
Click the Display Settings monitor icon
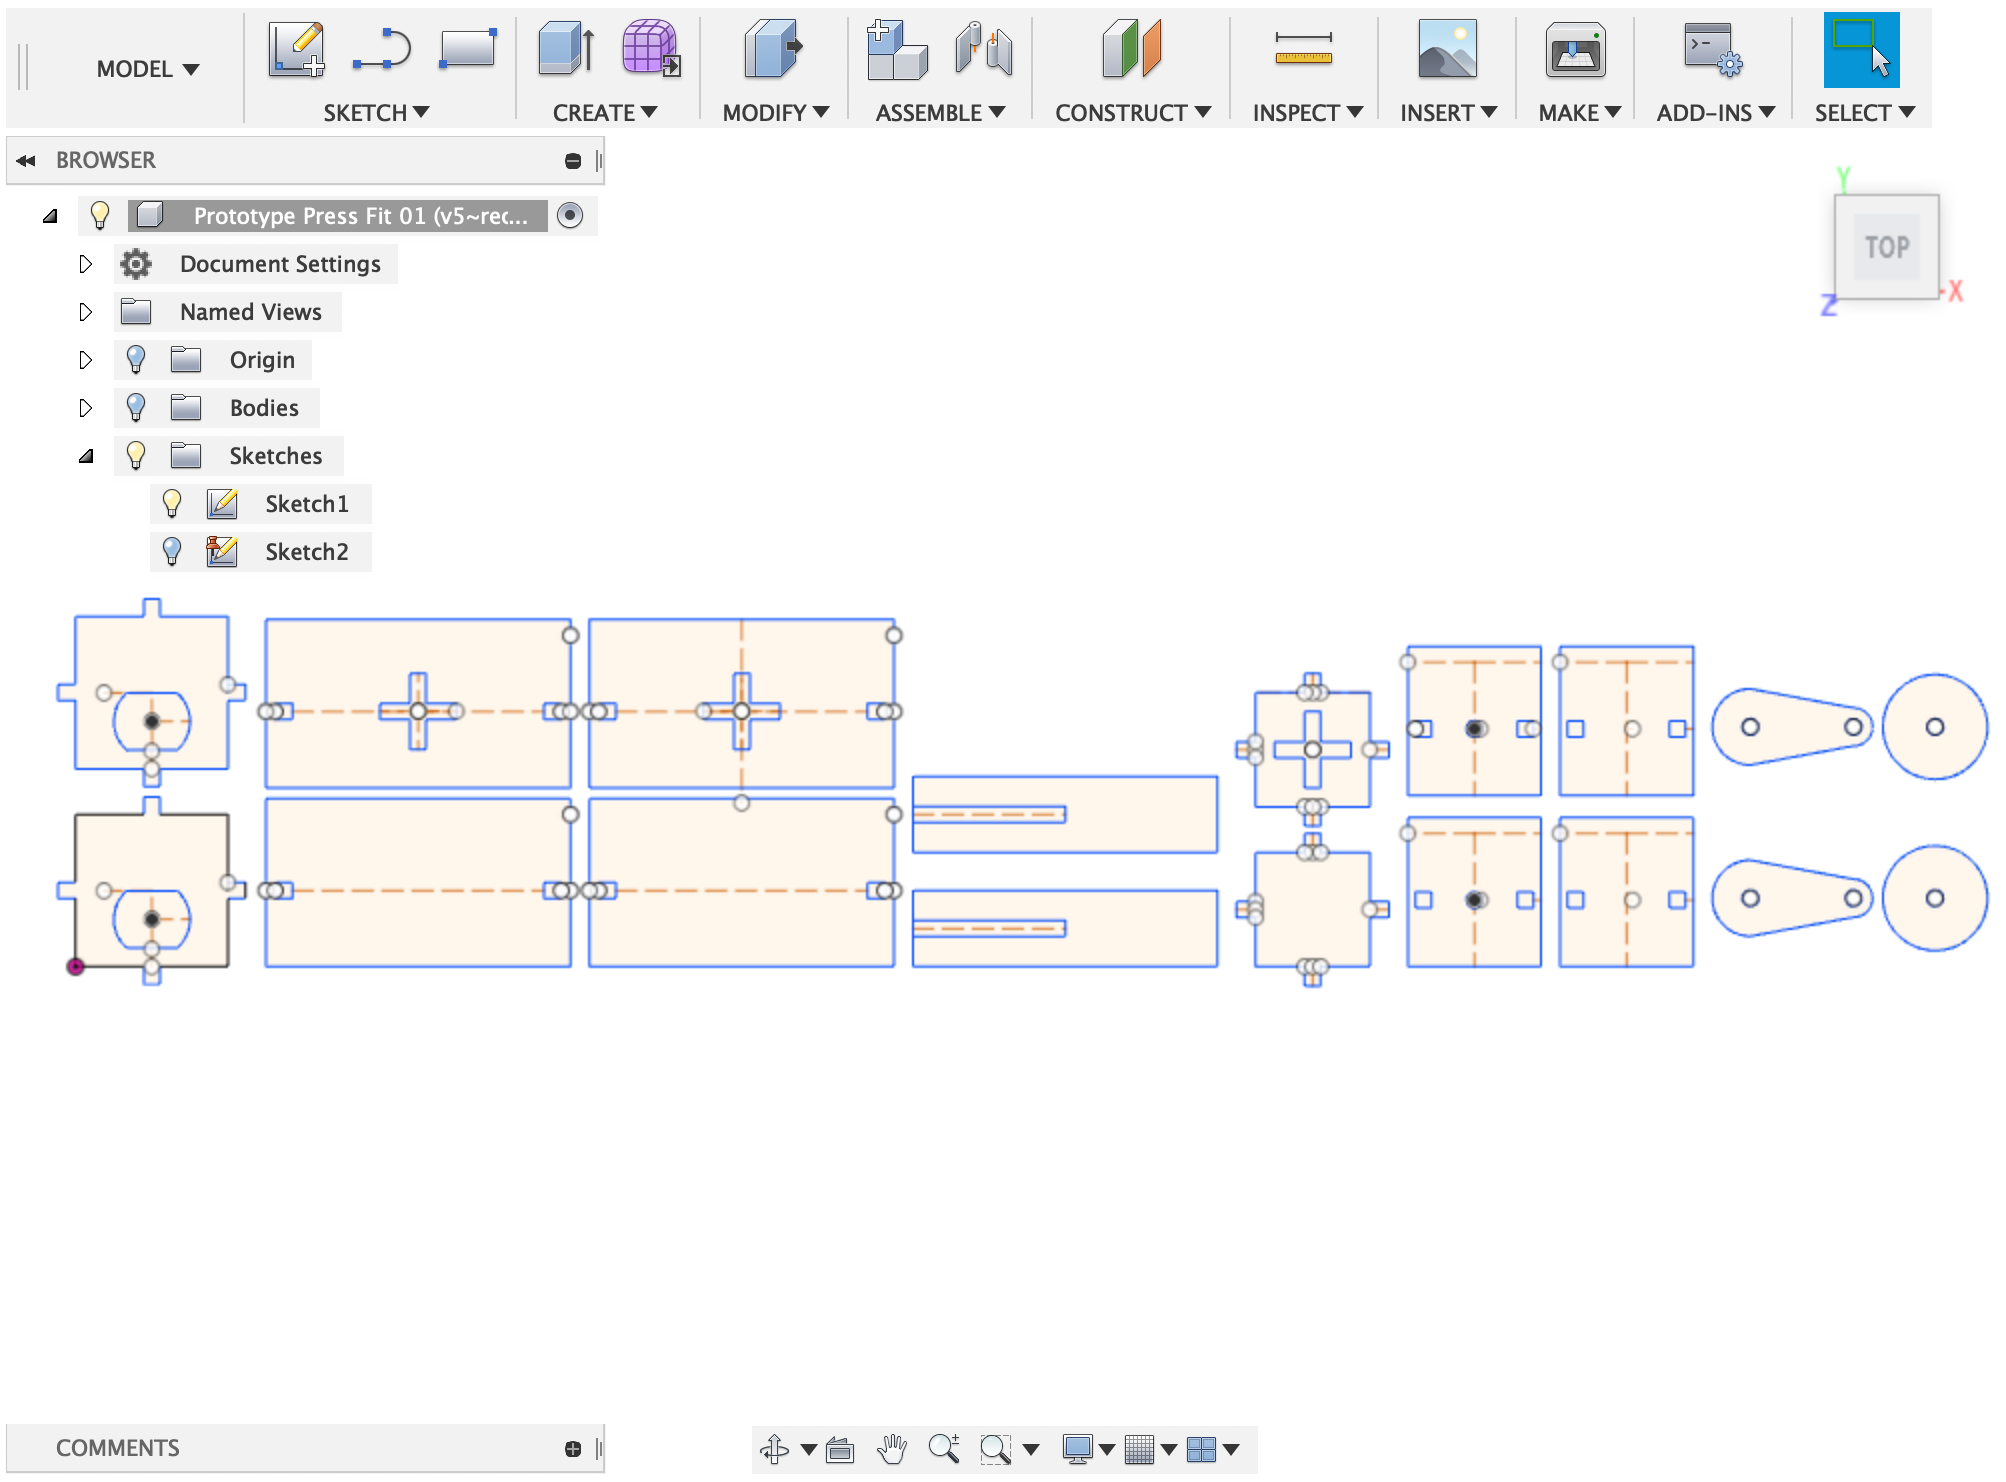tap(1077, 1449)
